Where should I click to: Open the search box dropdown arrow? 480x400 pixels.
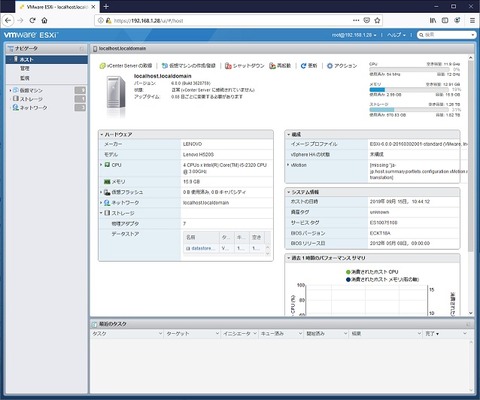click(473, 35)
